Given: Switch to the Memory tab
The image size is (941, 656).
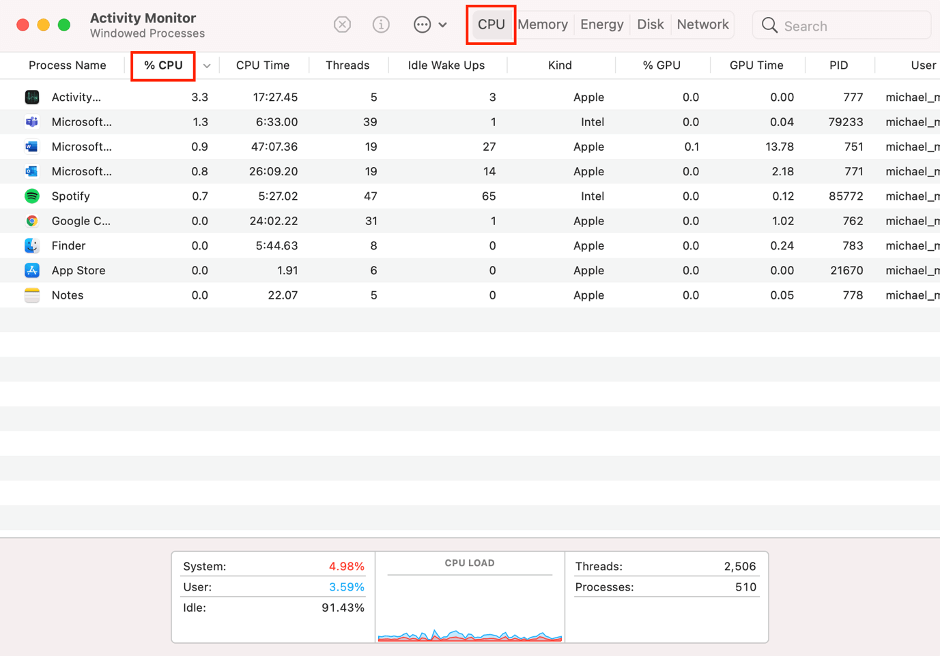Looking at the screenshot, I should coord(543,25).
